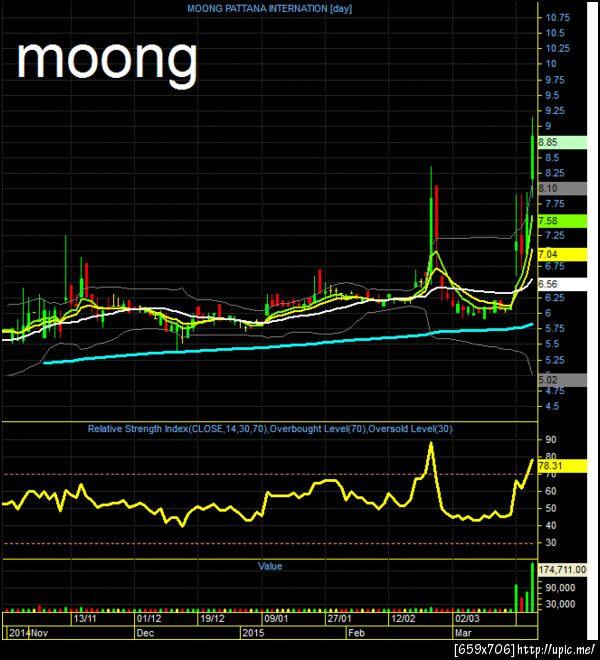This screenshot has height=660, width=600.
Task: Click the 12/02 date marker
Action: click(403, 619)
